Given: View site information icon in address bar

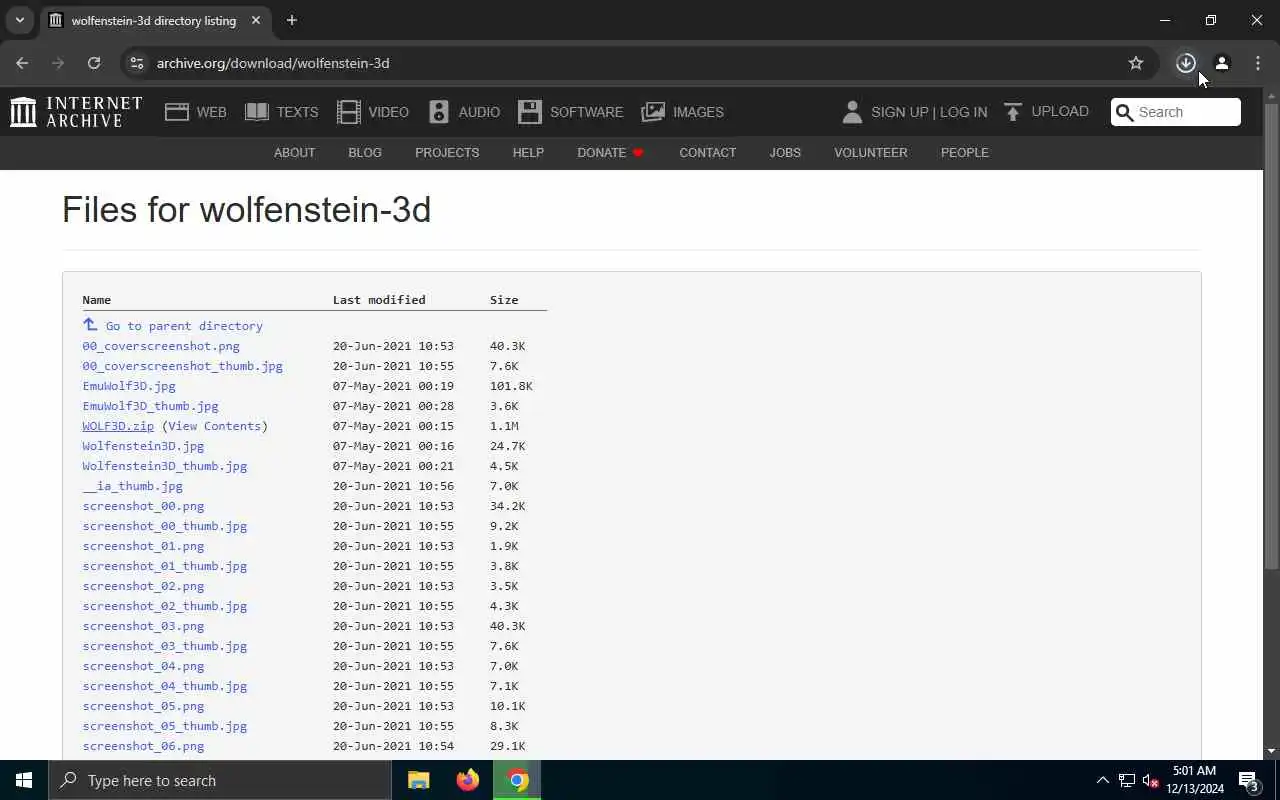Looking at the screenshot, I should [x=136, y=63].
